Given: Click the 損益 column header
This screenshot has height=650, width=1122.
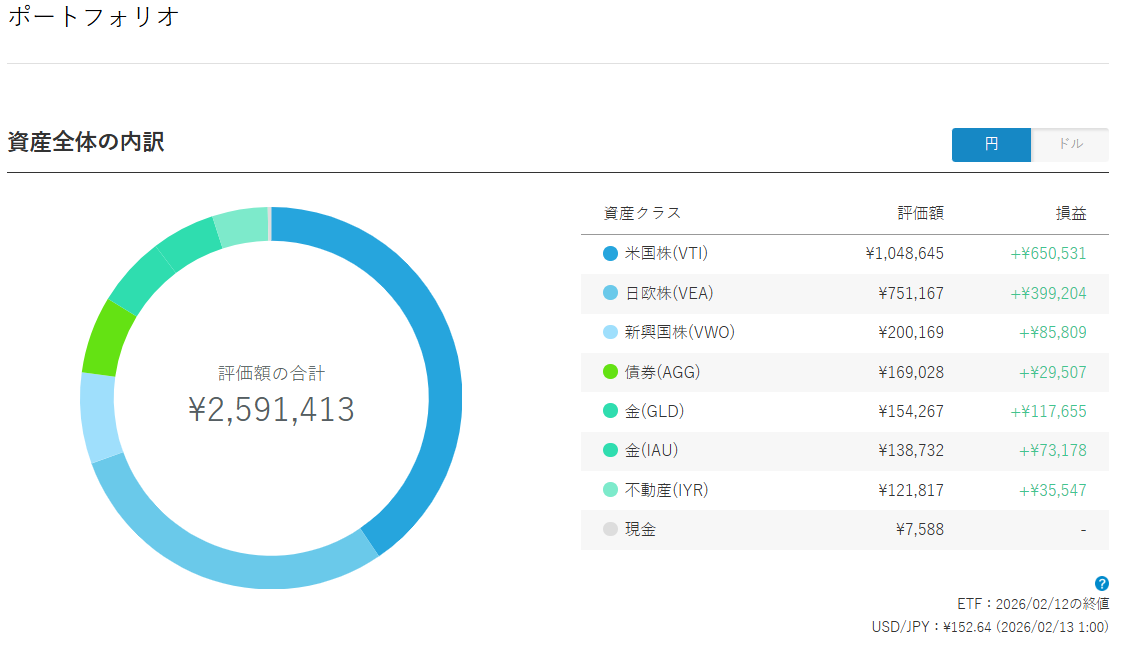Looking at the screenshot, I should coord(1071,213).
